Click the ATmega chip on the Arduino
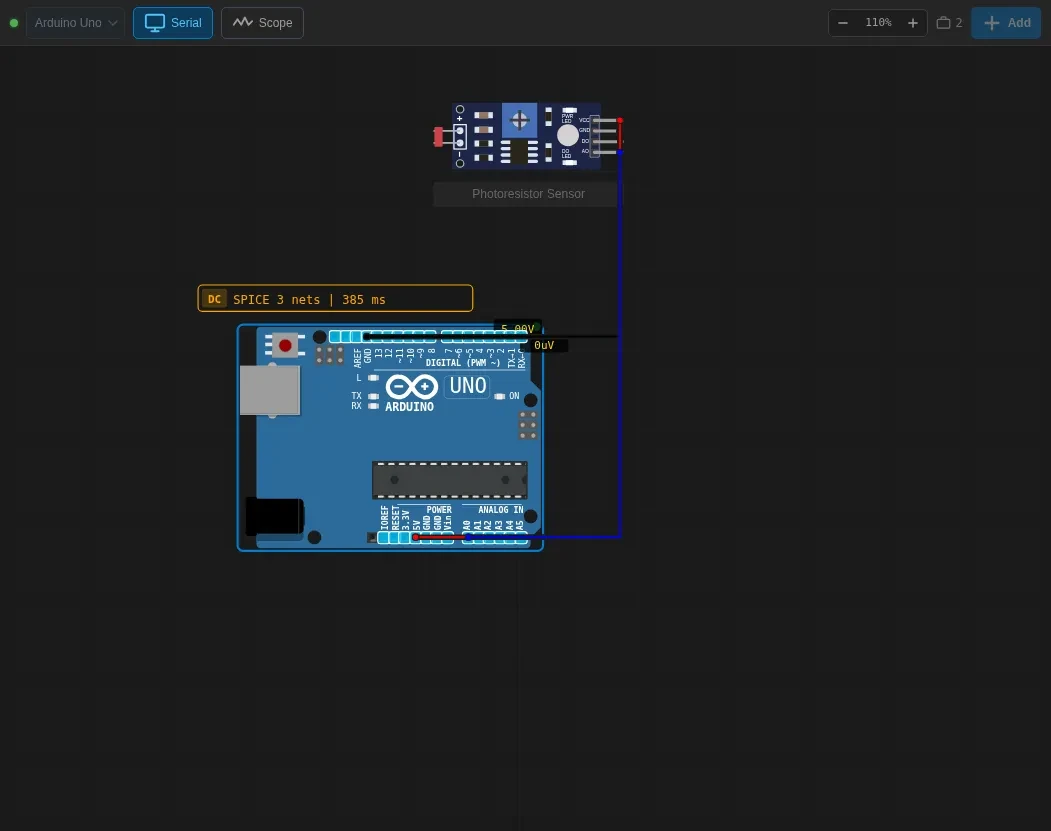1051x831 pixels. coord(450,480)
